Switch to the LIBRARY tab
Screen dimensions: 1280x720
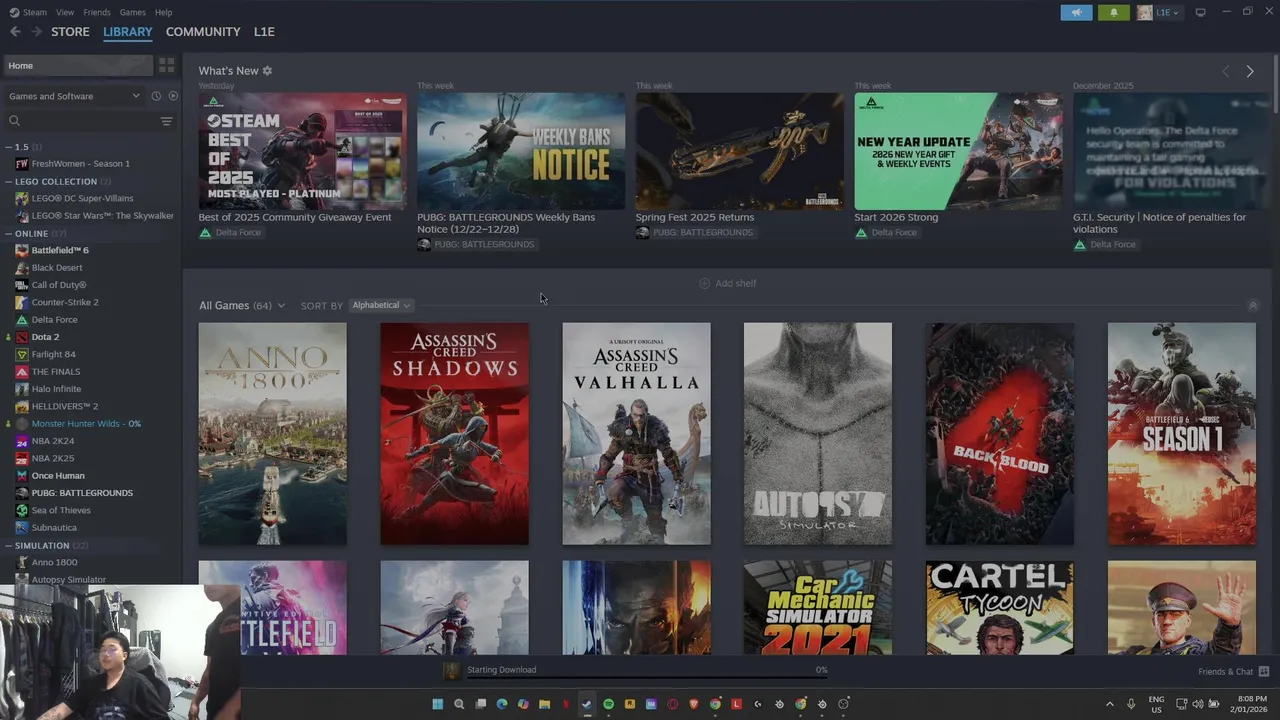[128, 32]
